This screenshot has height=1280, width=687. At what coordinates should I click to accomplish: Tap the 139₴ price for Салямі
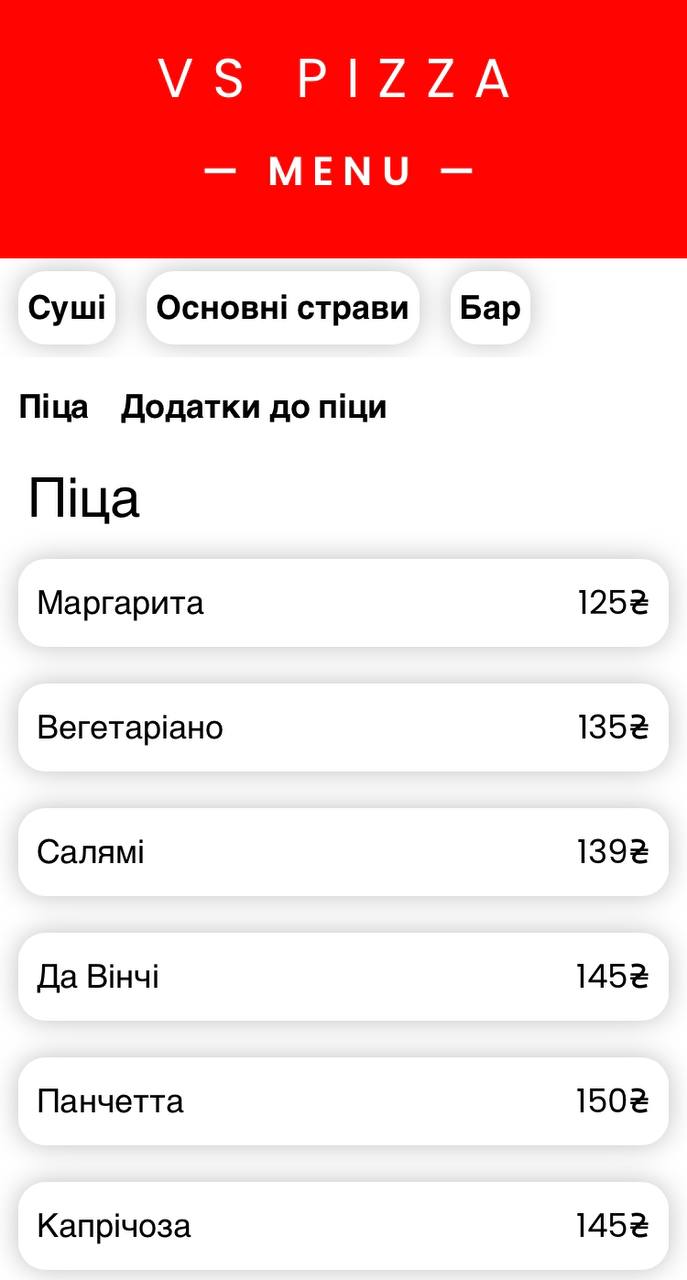pyautogui.click(x=612, y=852)
